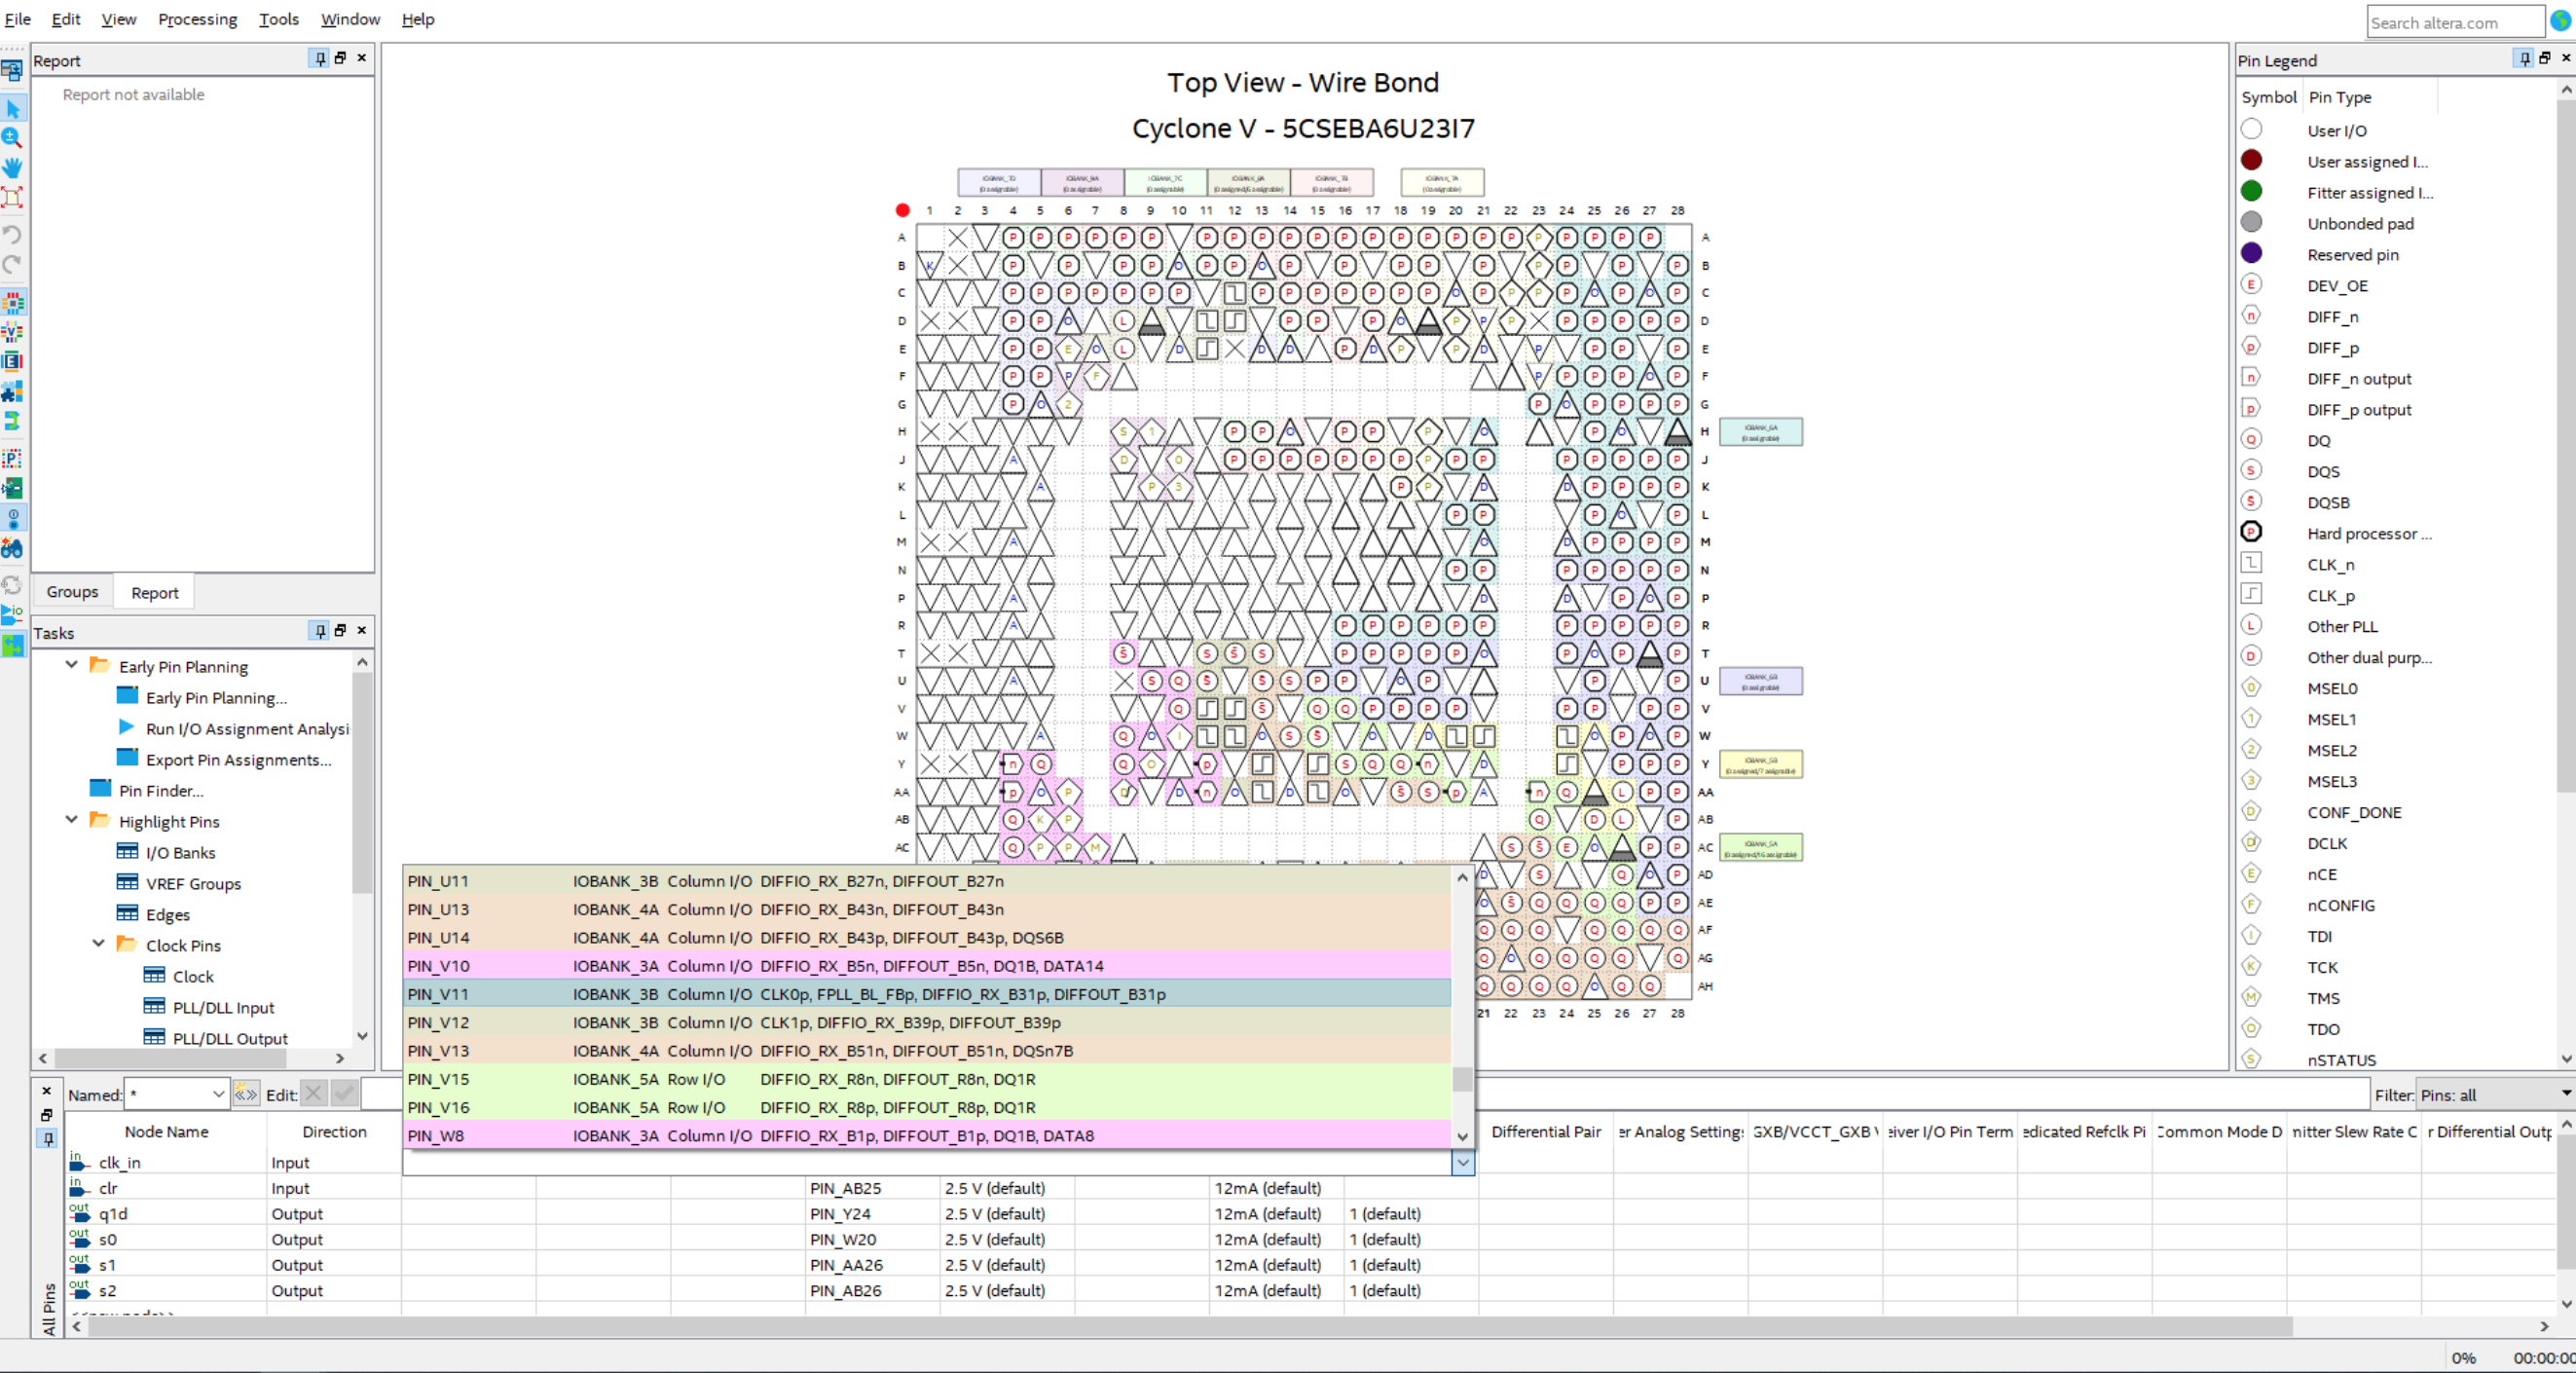The width and height of the screenshot is (2576, 1373).
Task: Click the 'io' assignment analysis toolbar icon
Action: pyautogui.click(x=12, y=613)
